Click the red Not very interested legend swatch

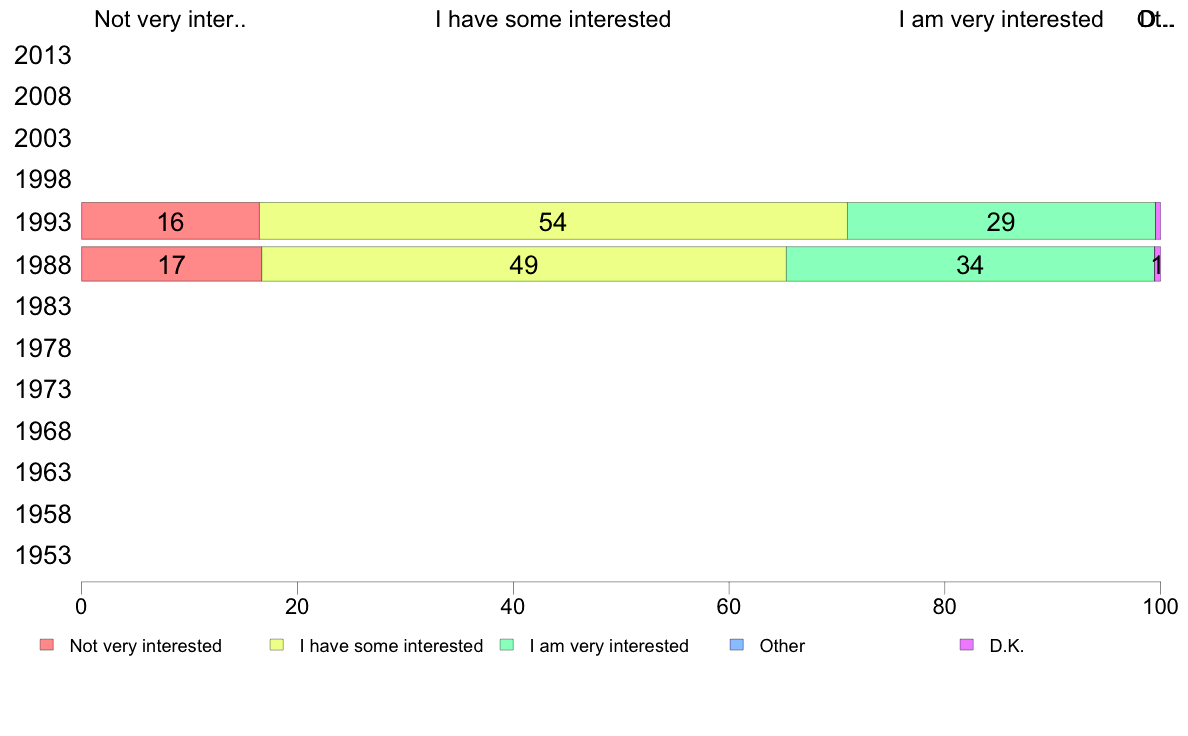coord(47,645)
